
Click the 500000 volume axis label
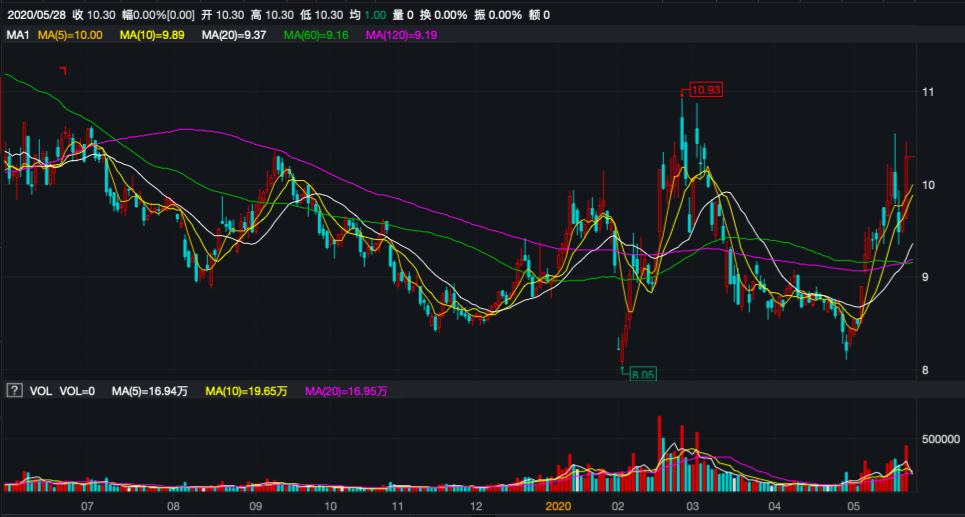click(x=940, y=439)
